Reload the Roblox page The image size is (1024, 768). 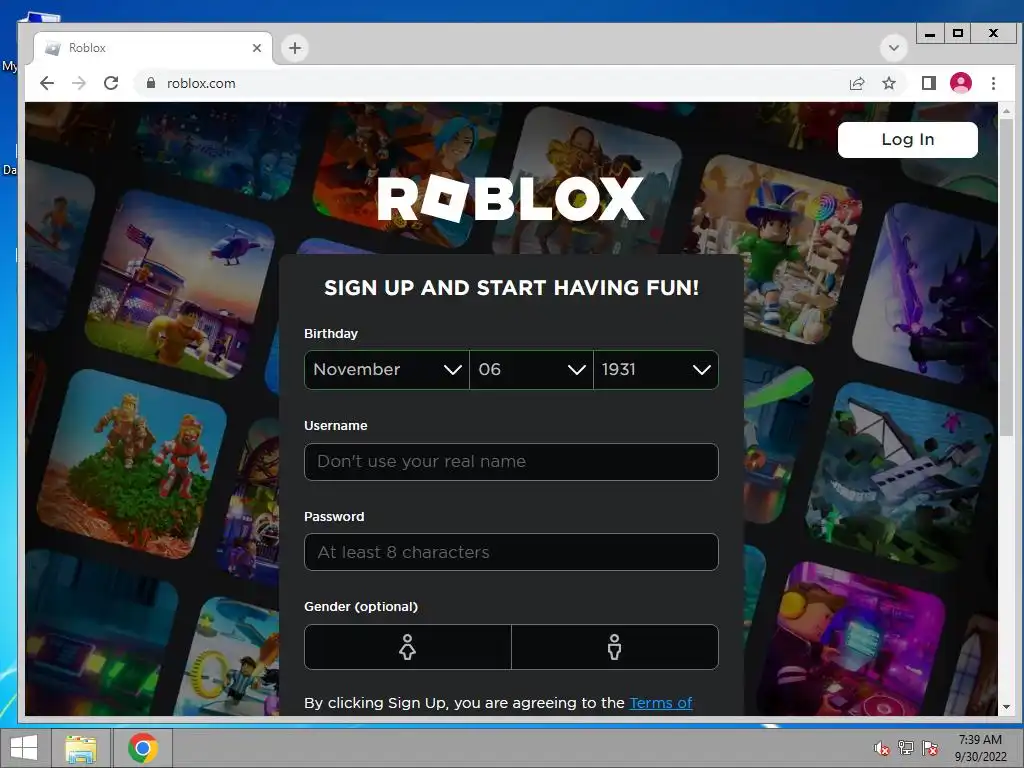[x=111, y=83]
